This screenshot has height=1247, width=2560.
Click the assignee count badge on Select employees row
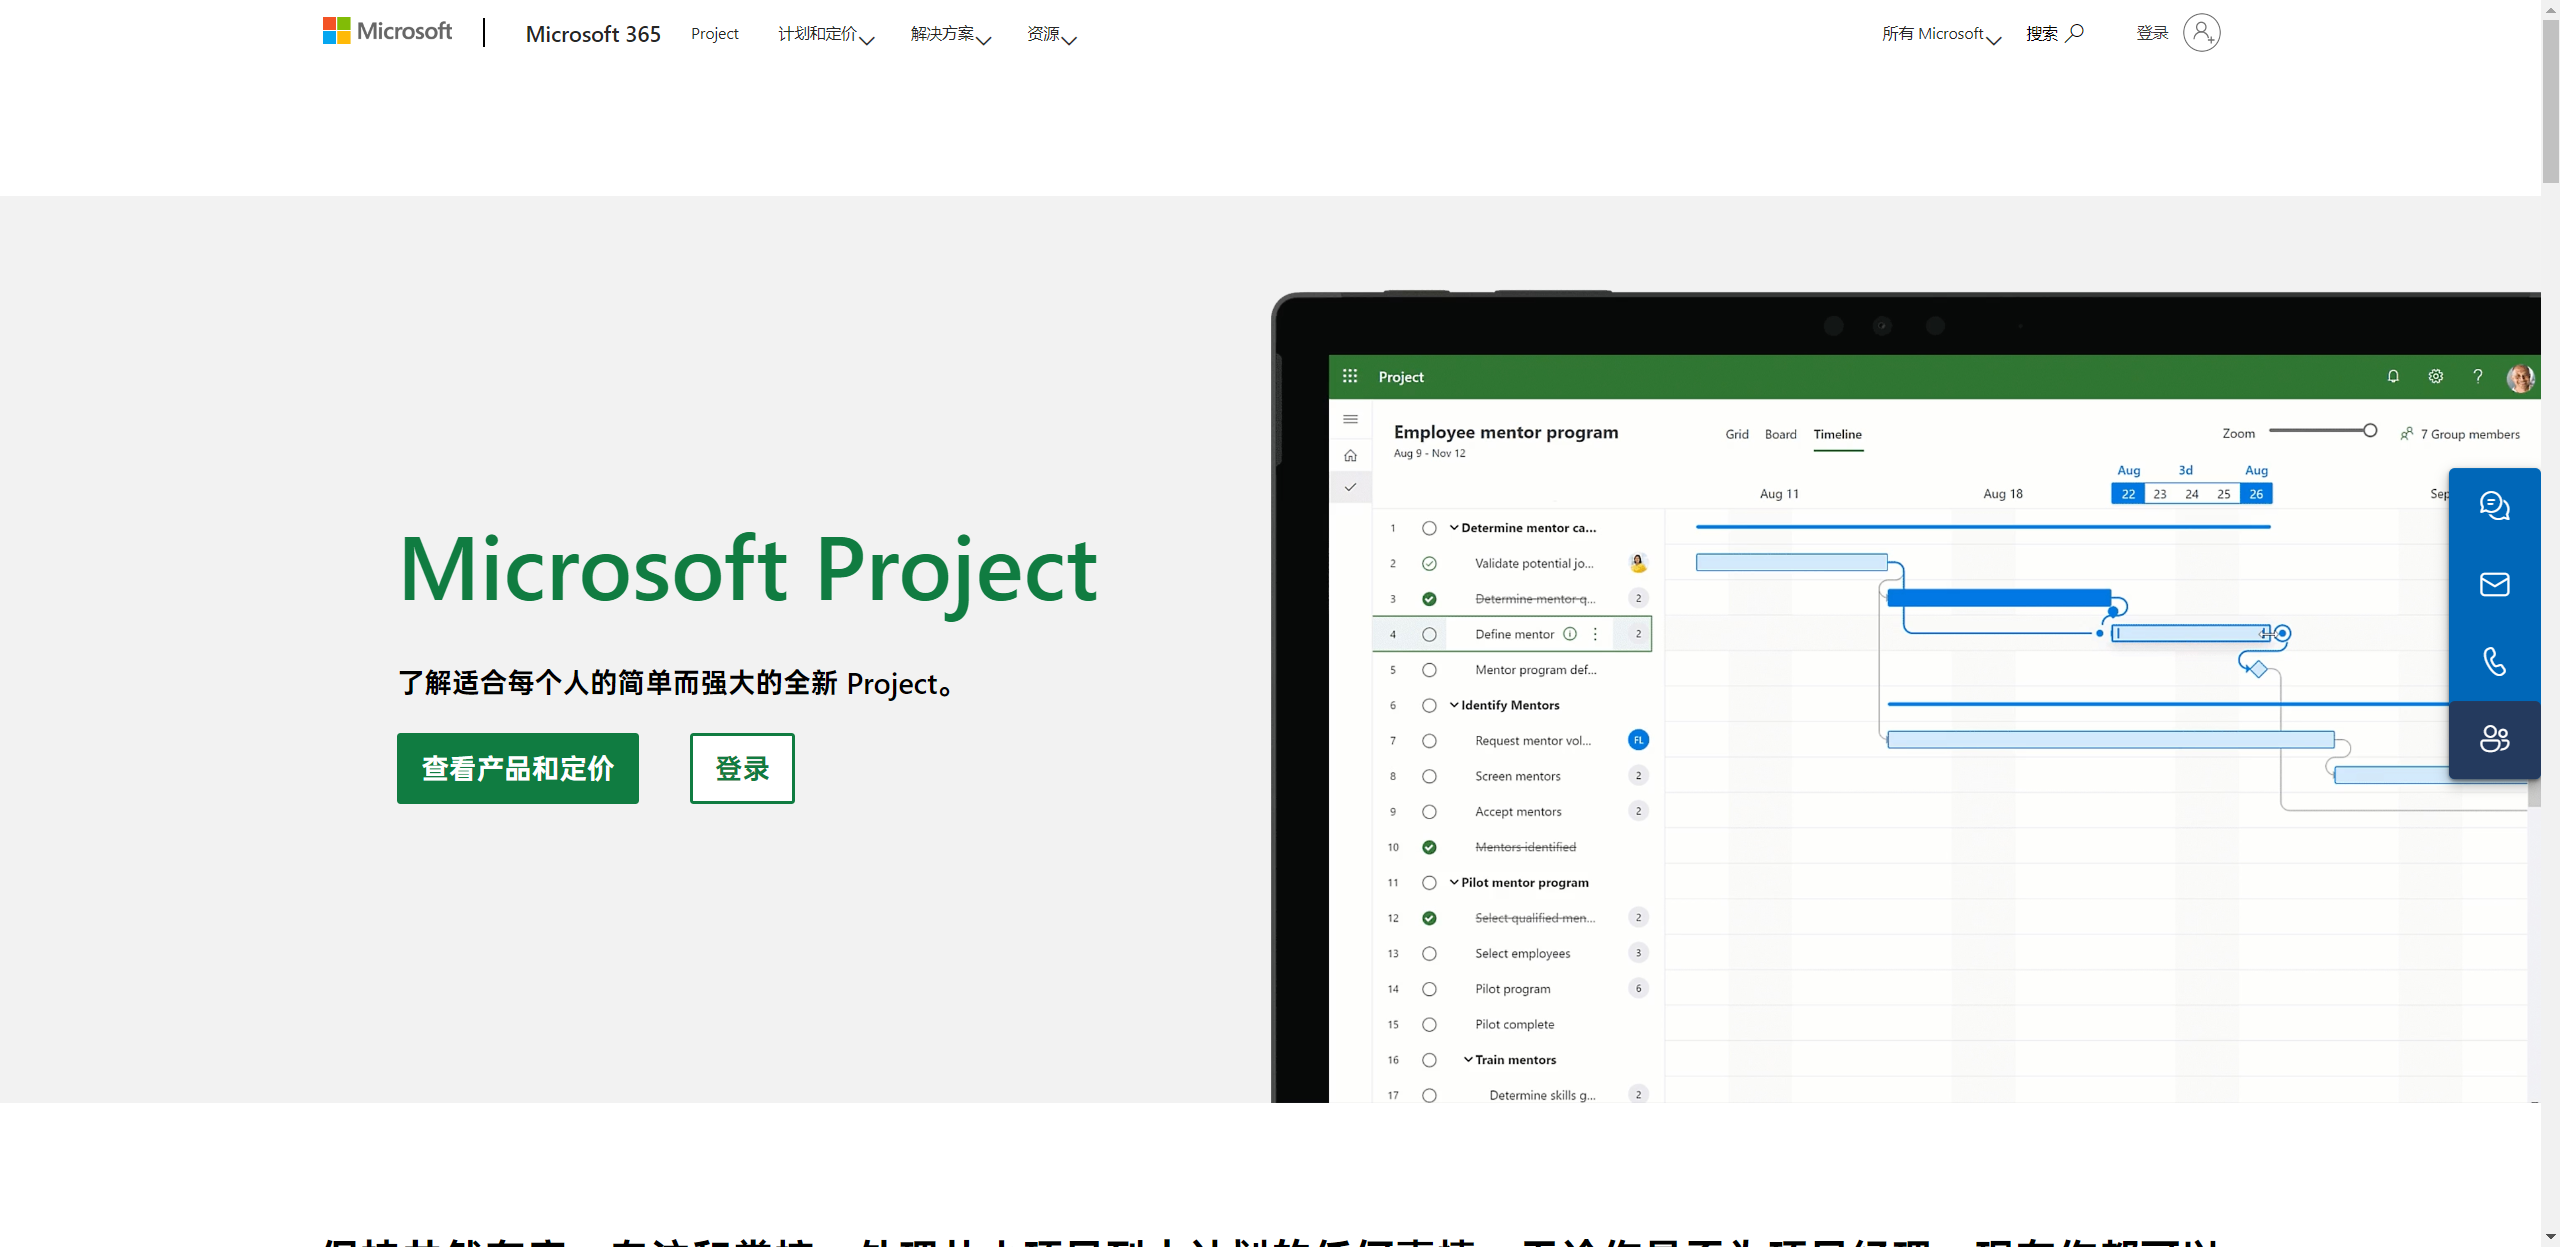1638,952
